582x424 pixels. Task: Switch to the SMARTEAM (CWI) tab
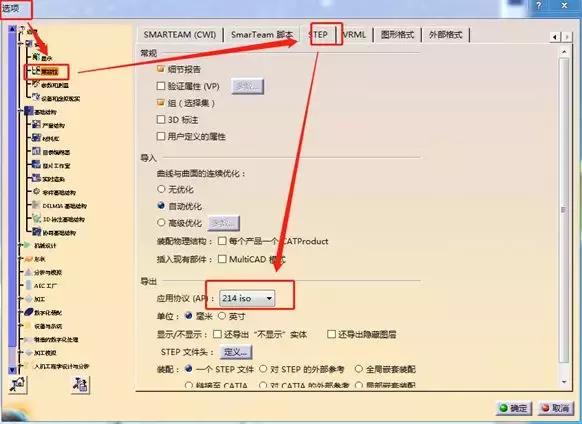[180, 35]
